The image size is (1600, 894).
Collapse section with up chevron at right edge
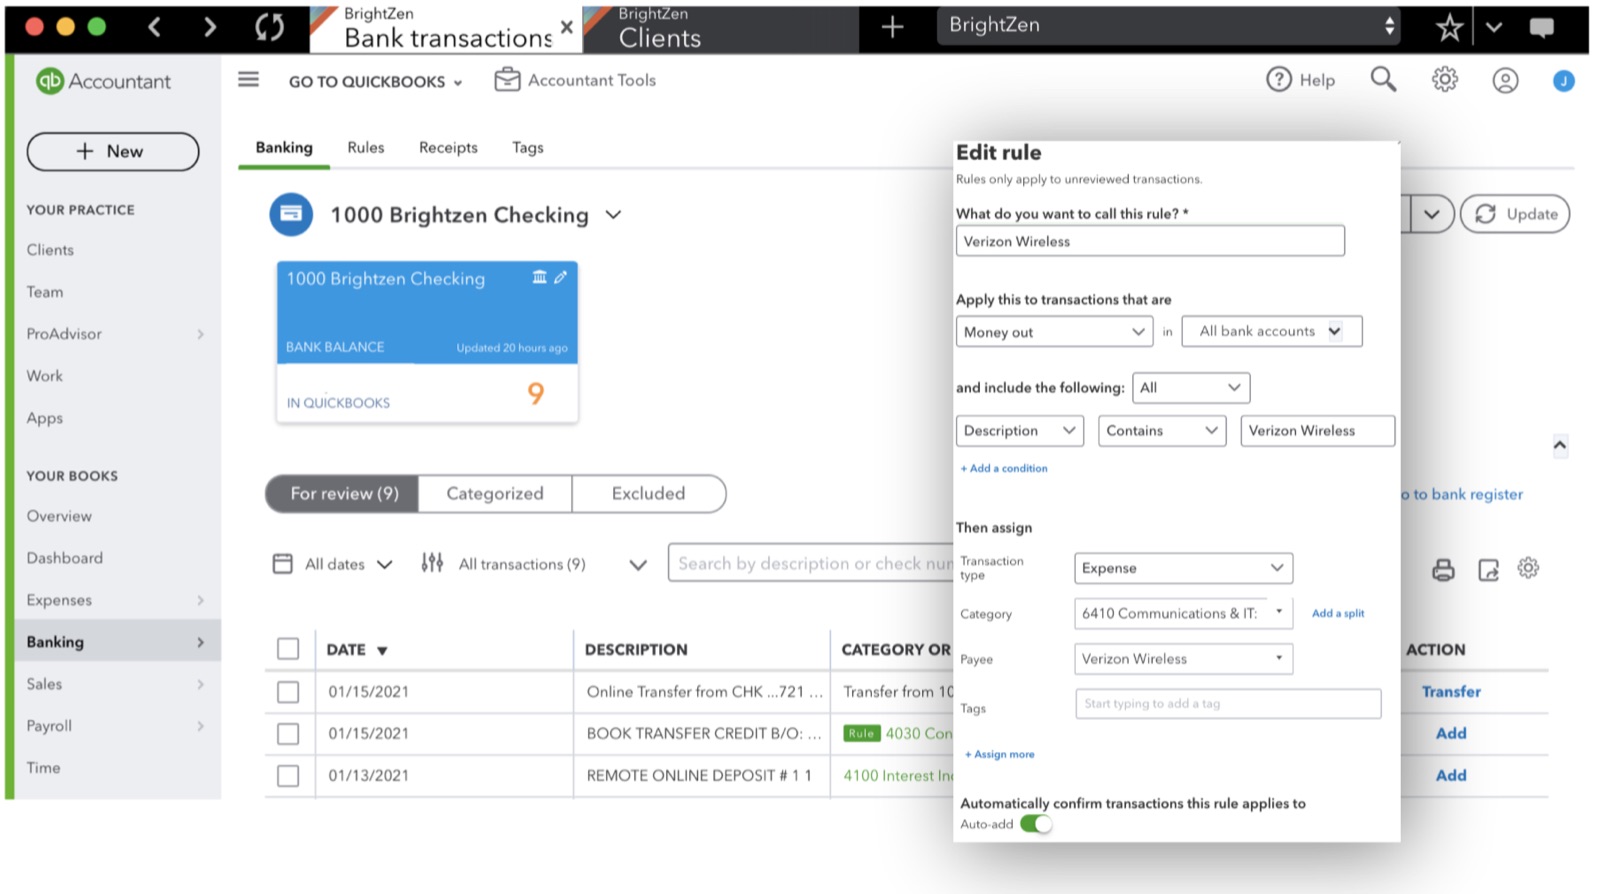[1560, 445]
